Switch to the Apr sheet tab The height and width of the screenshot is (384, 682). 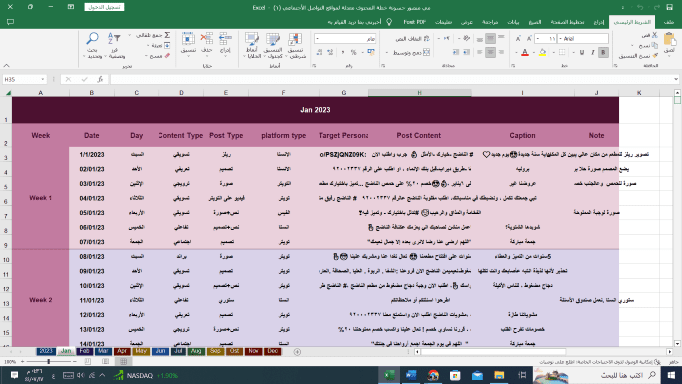122,351
